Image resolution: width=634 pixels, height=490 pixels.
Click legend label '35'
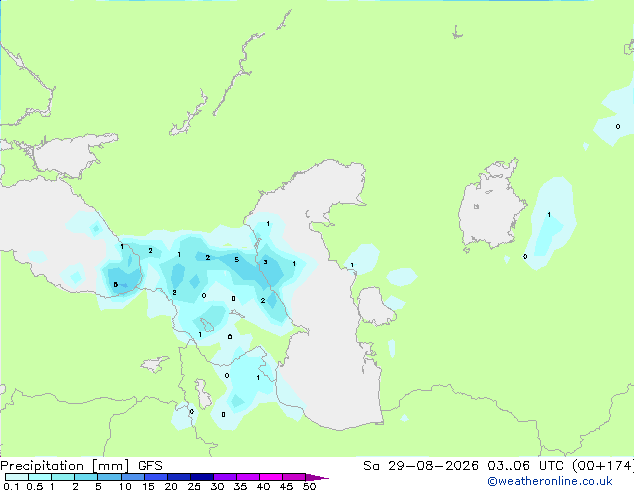pos(240,486)
